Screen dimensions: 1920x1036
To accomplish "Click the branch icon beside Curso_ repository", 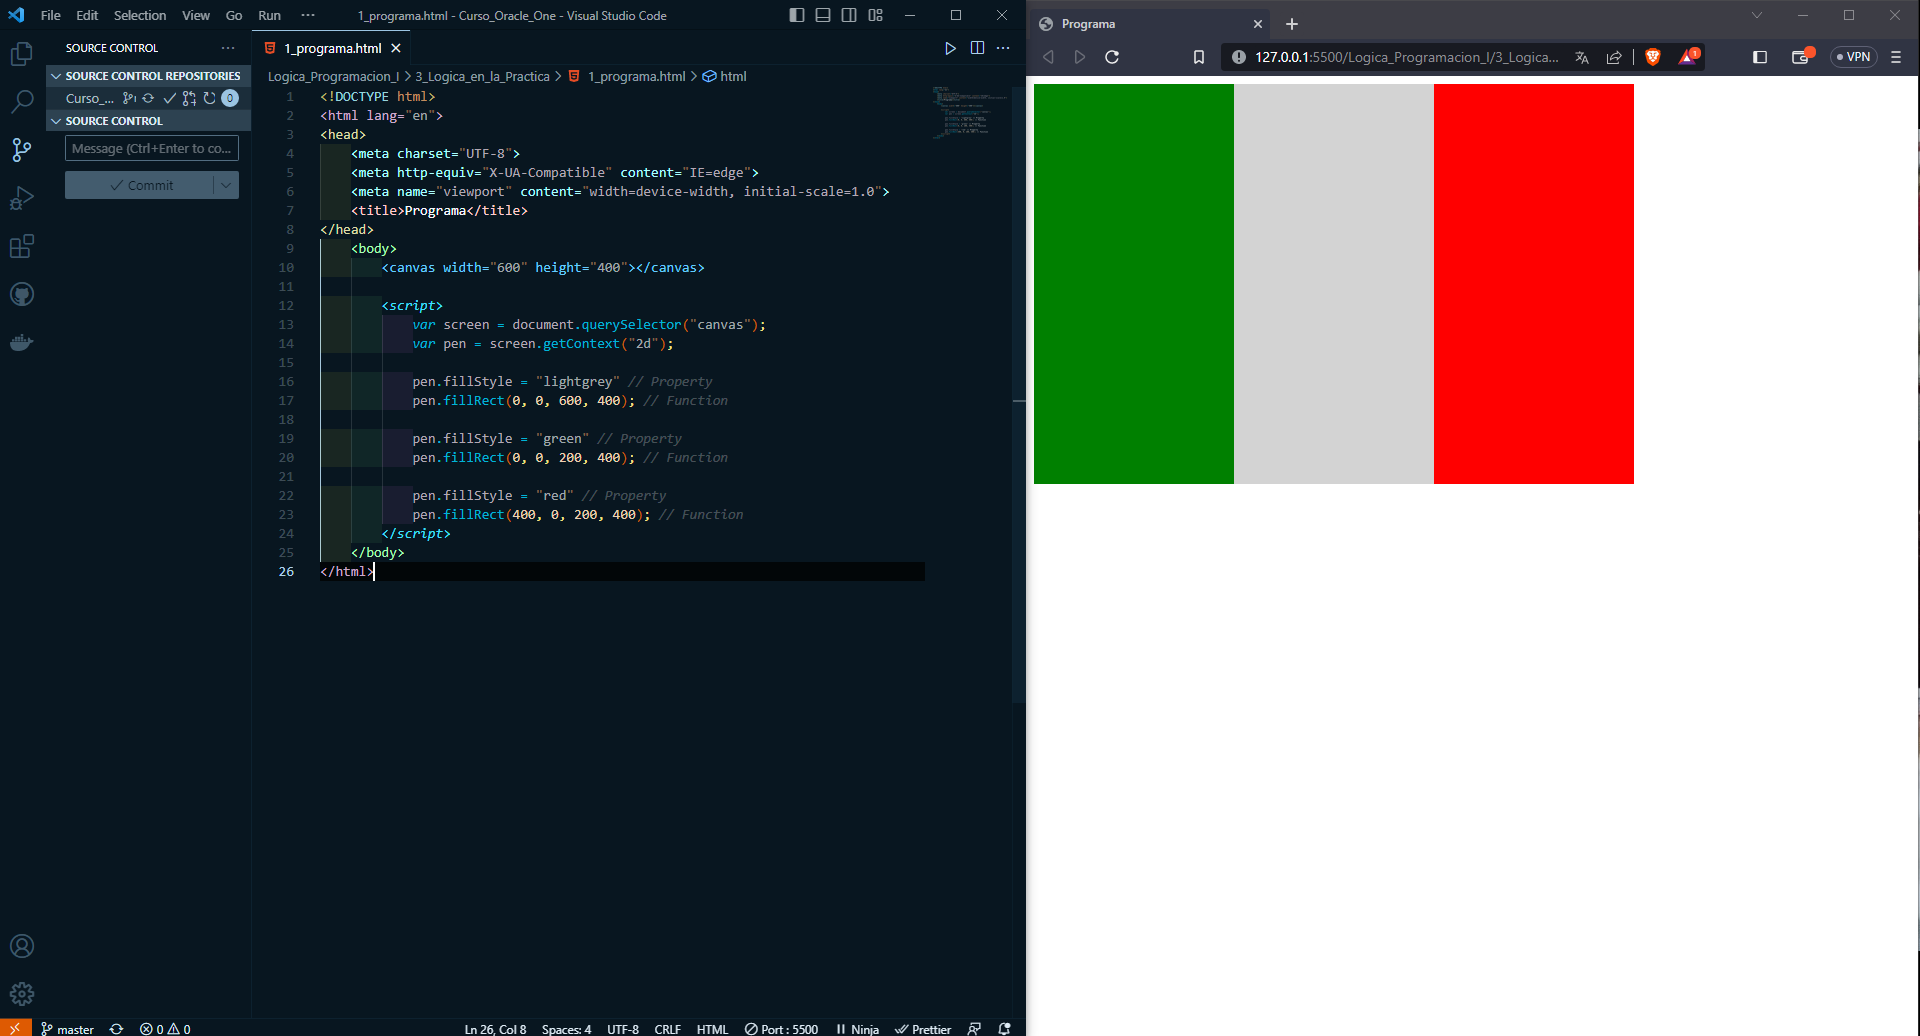I will (129, 98).
